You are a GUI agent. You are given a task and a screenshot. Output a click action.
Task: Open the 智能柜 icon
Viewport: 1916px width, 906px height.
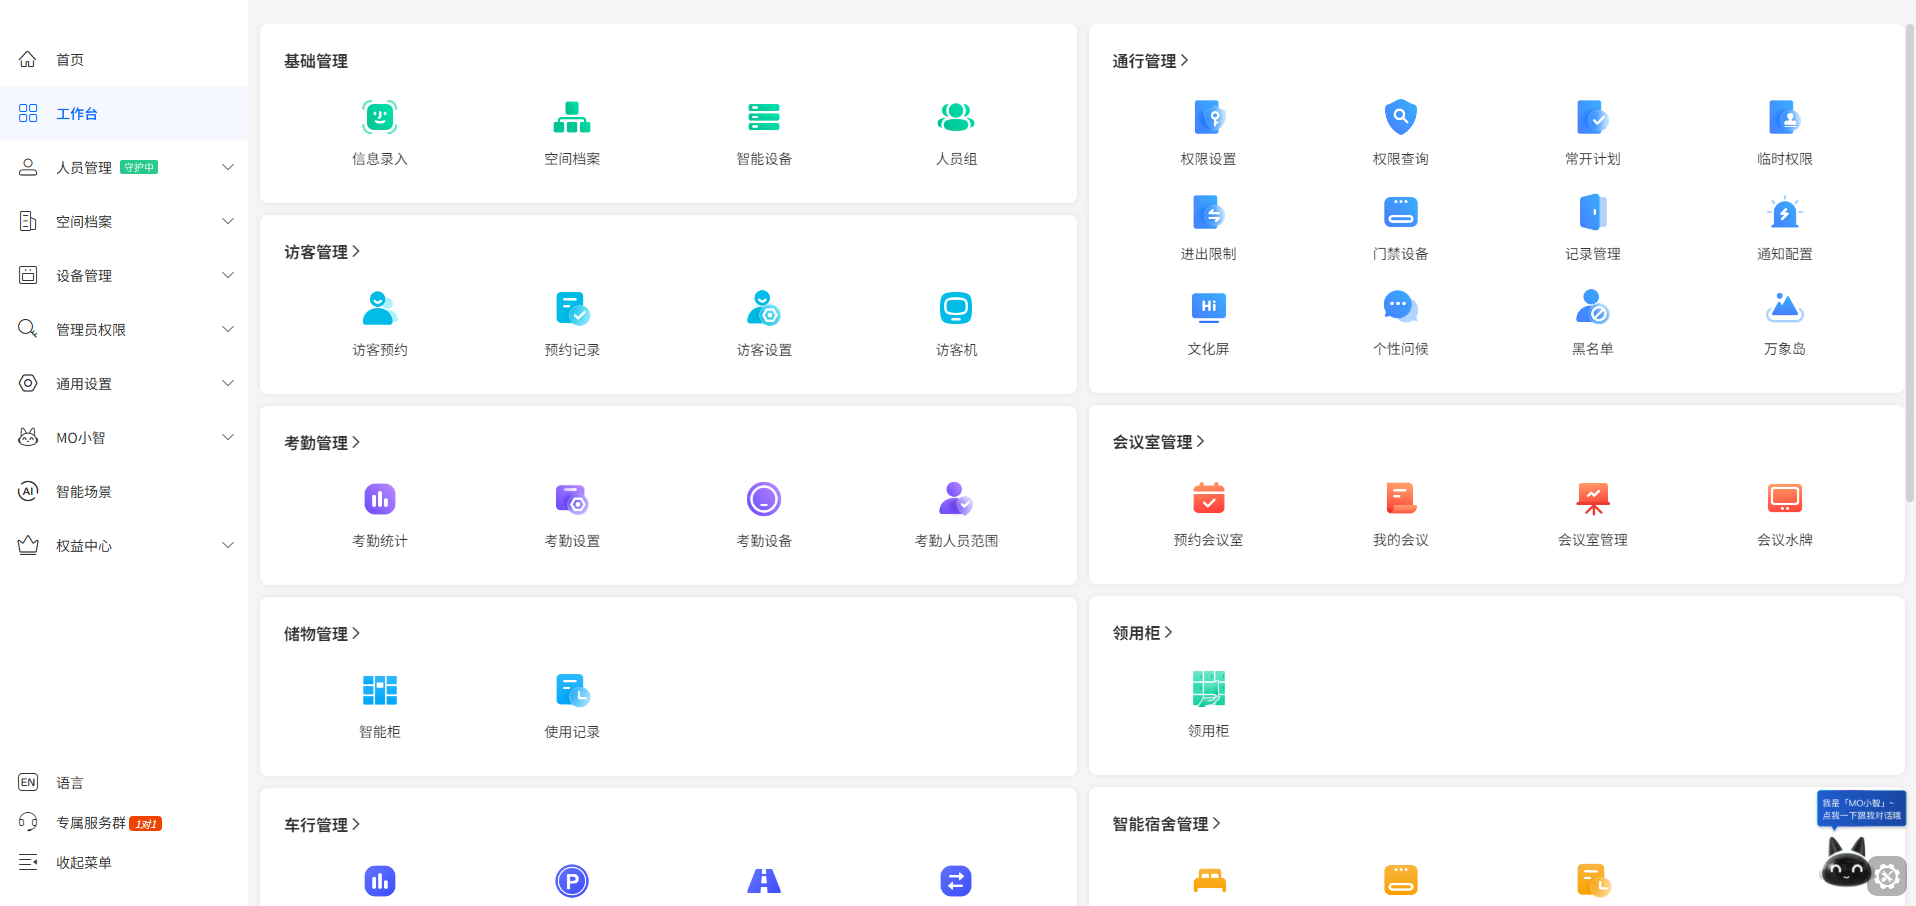(380, 690)
